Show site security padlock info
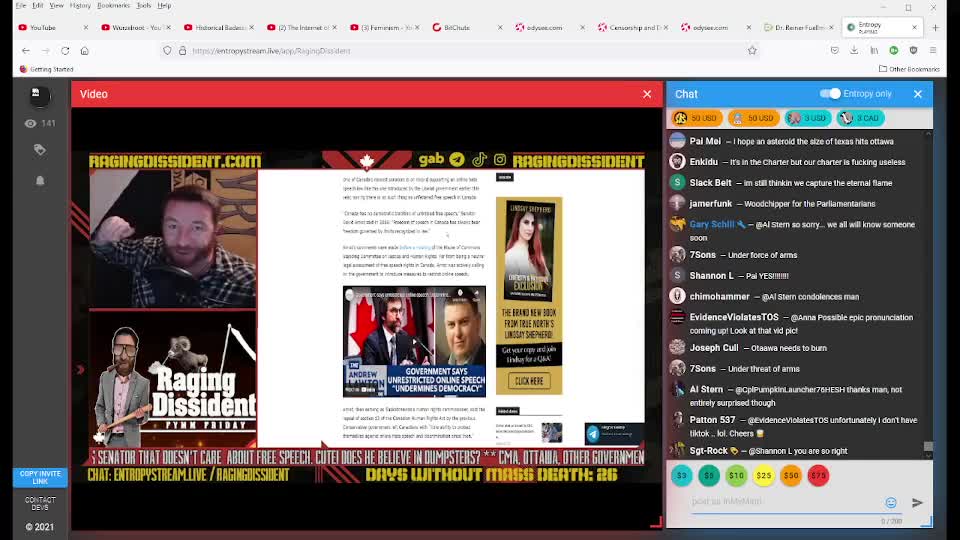Screen dimensions: 960x540 coord(182,51)
